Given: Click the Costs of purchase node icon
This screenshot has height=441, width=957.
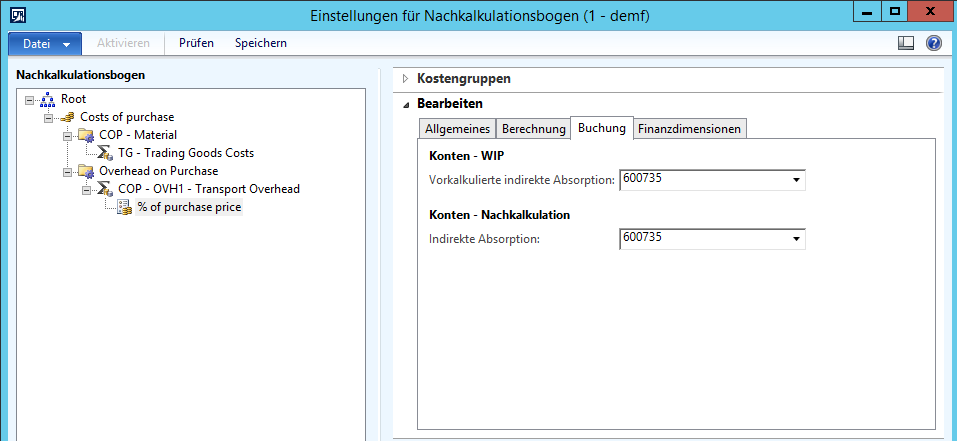Looking at the screenshot, I should pyautogui.click(x=67, y=117).
